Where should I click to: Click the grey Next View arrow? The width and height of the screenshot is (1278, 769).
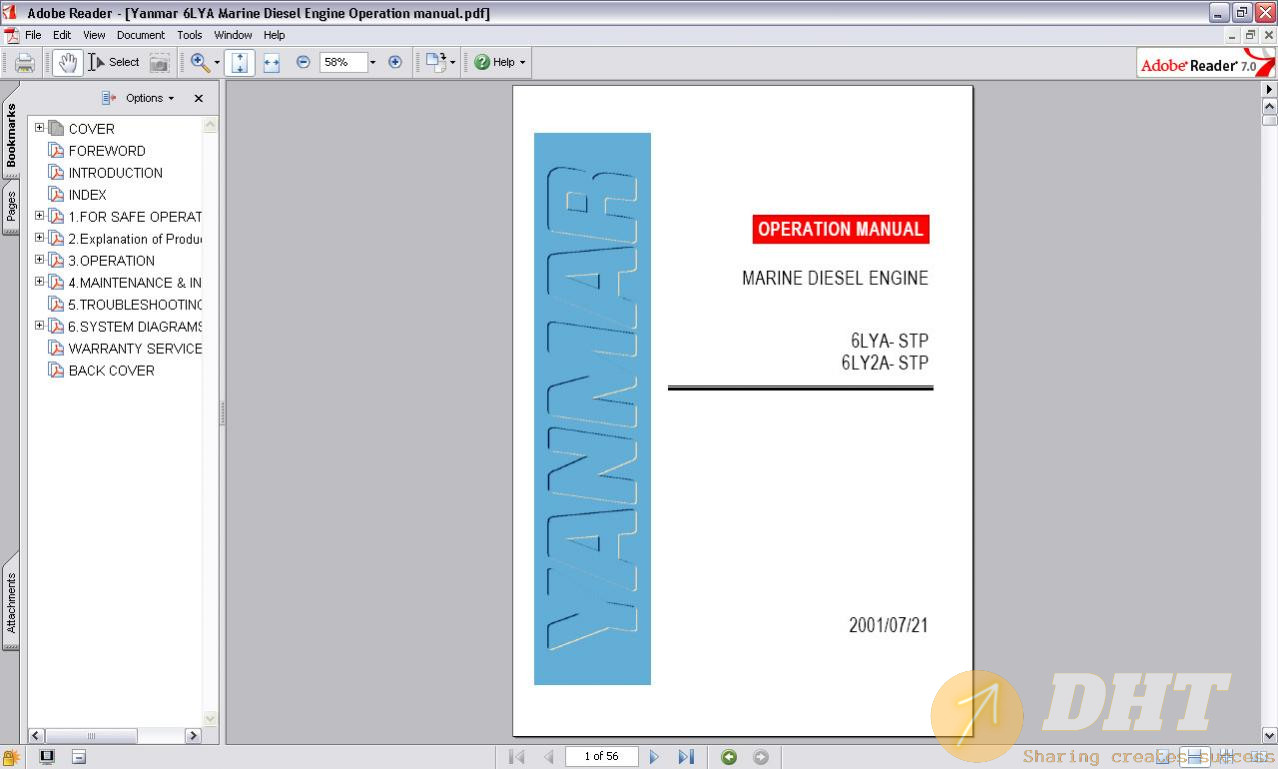pos(760,757)
